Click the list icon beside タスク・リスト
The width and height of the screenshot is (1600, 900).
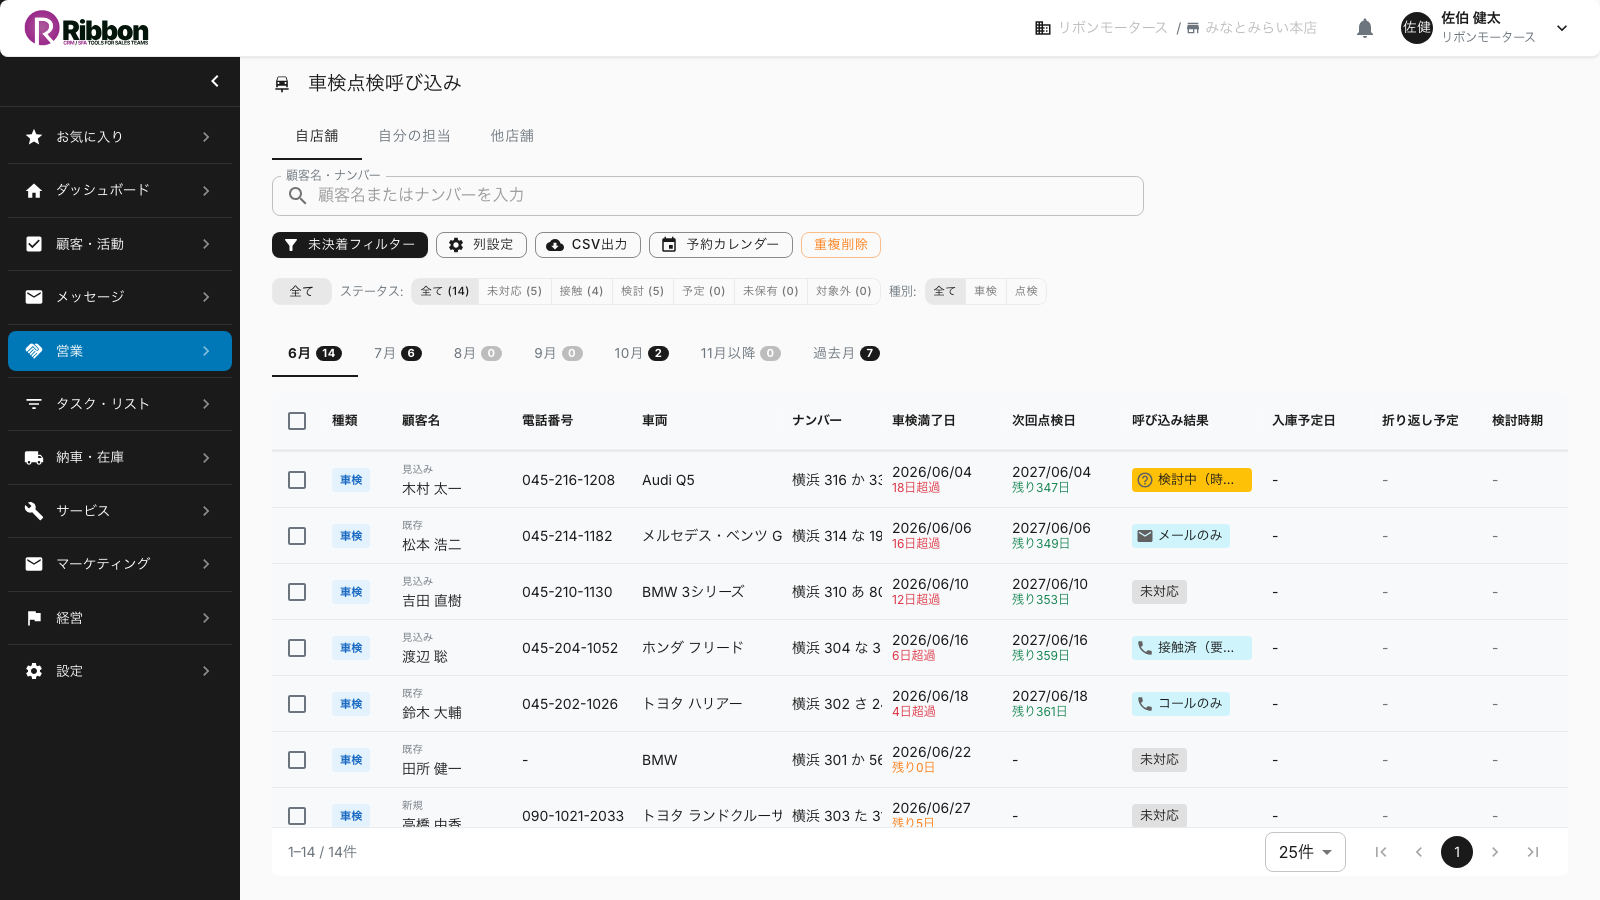34,404
